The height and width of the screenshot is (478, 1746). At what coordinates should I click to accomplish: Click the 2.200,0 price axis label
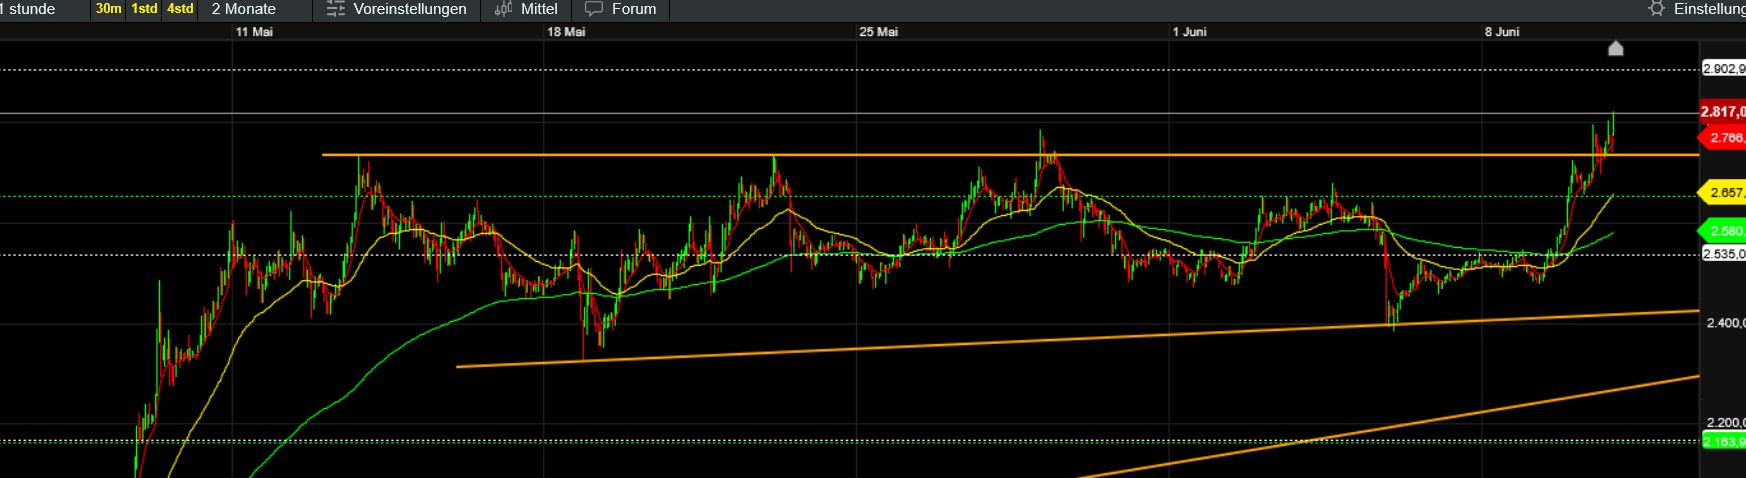pos(1726,423)
